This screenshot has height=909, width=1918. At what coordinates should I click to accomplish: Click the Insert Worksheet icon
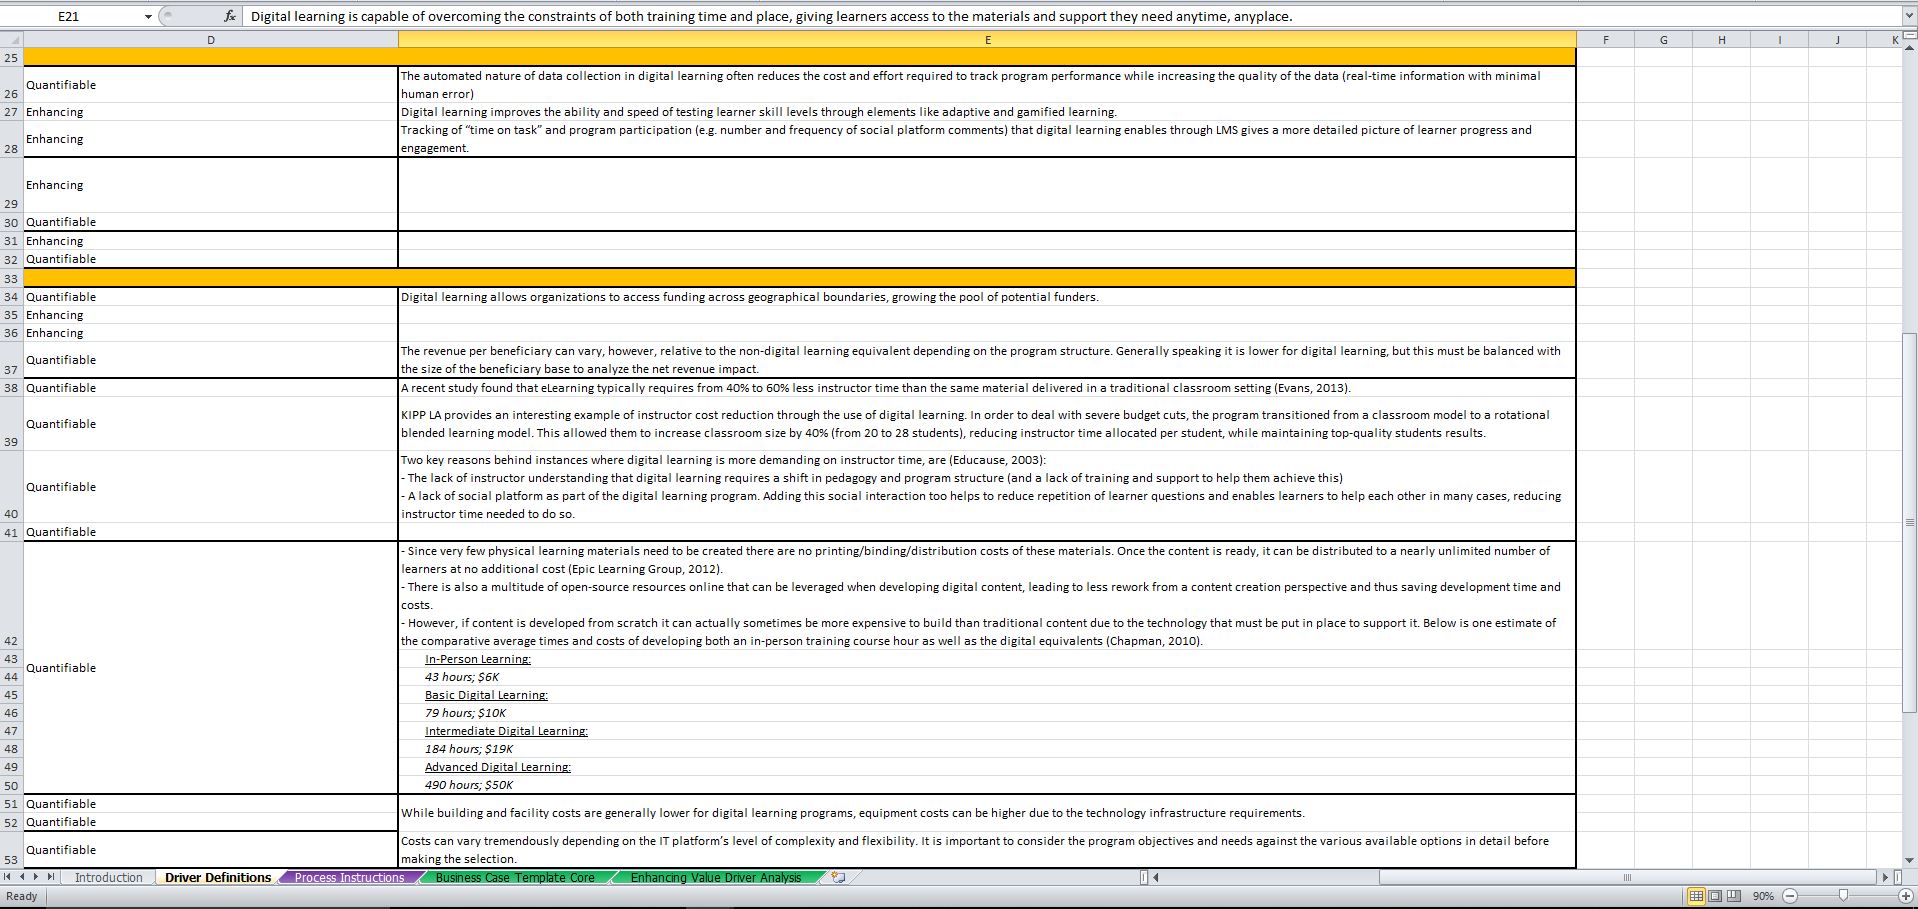pos(839,878)
